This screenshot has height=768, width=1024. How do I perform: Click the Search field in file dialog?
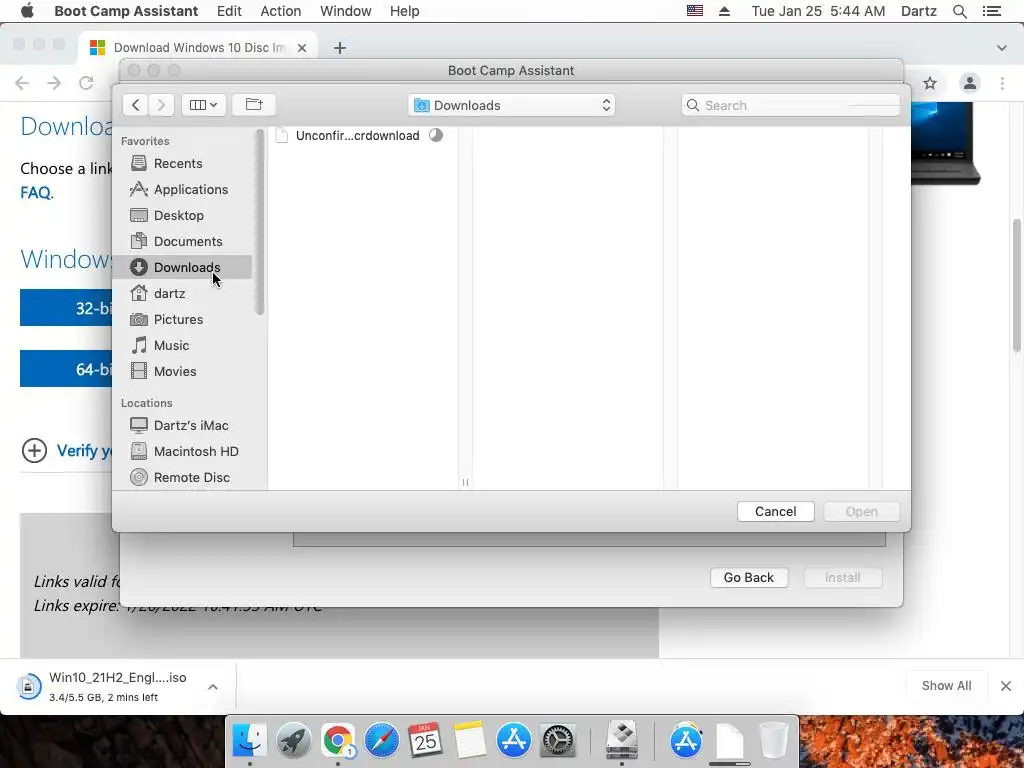(791, 105)
